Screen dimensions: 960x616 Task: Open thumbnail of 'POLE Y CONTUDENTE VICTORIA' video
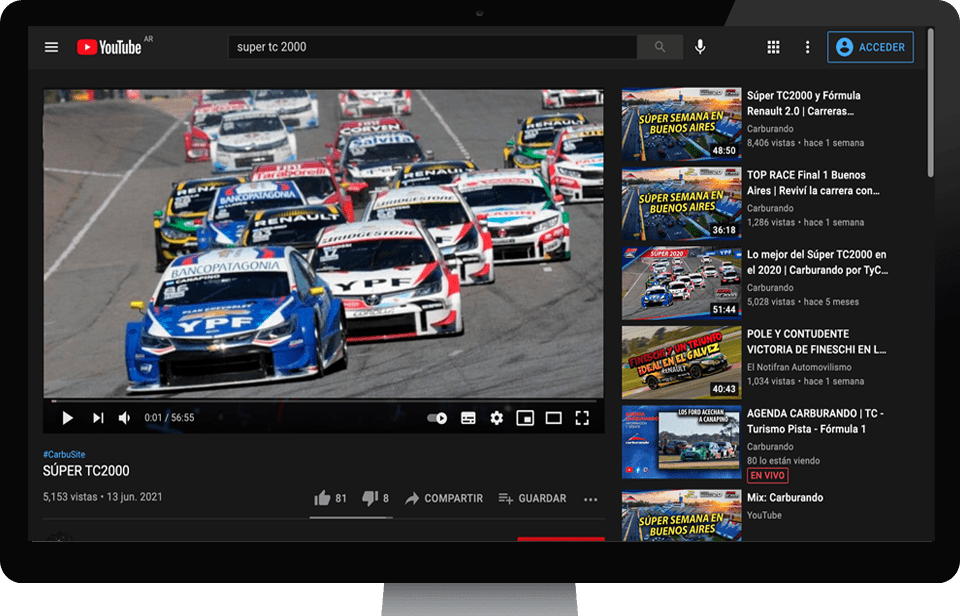pos(681,362)
